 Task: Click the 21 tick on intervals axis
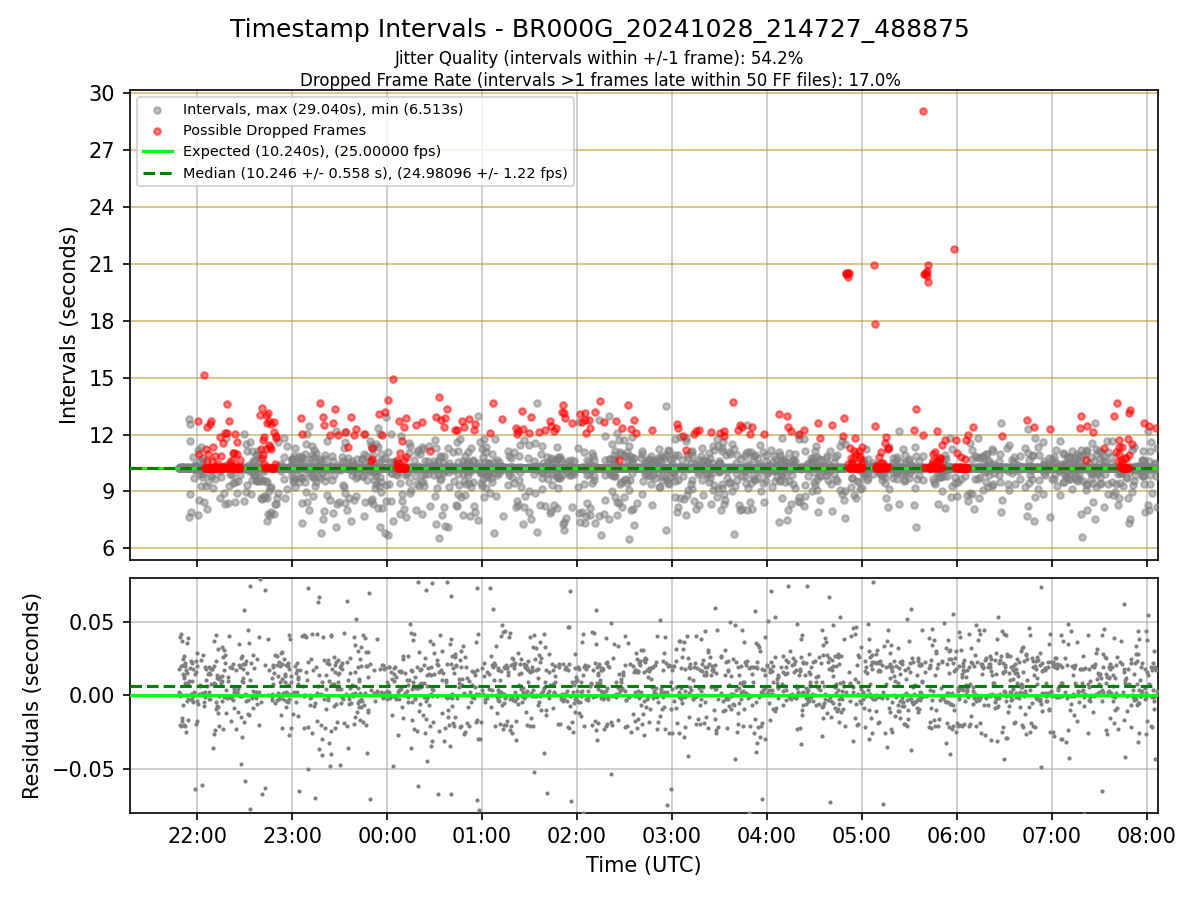coord(103,265)
